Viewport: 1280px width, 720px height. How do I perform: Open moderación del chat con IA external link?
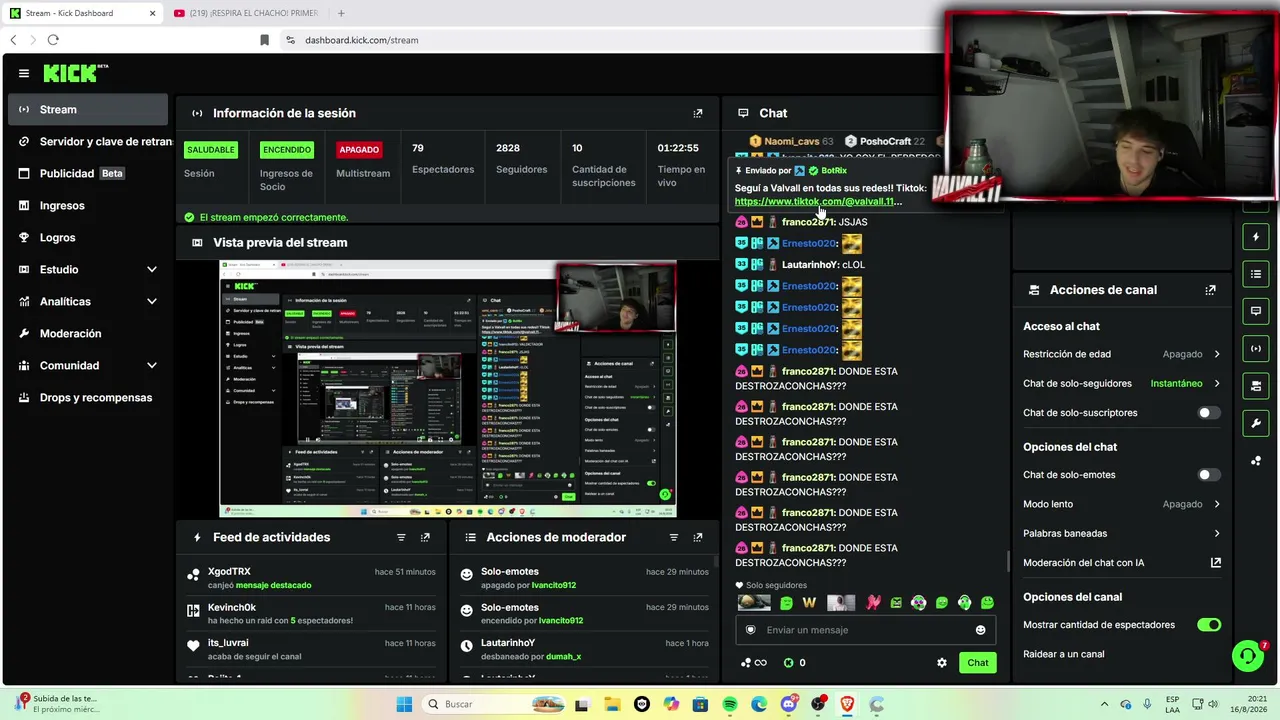coord(1216,562)
